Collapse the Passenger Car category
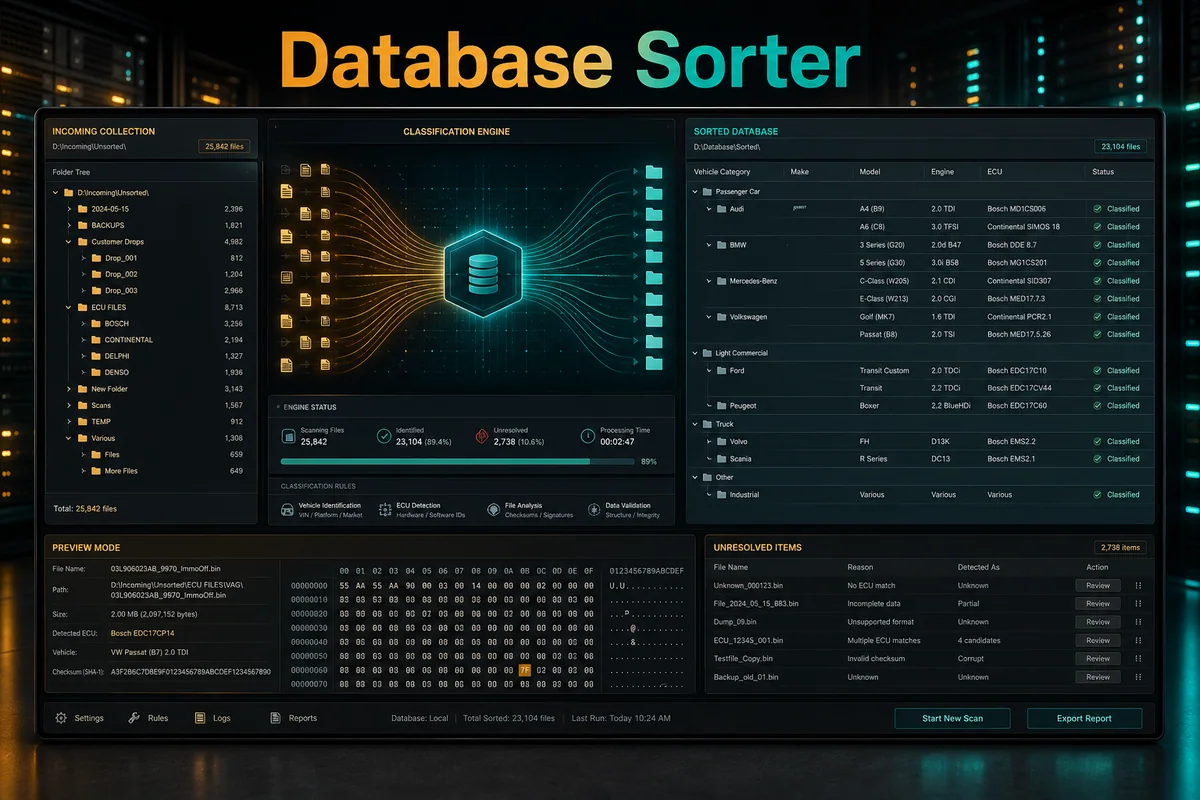Viewport: 1200px width, 800px height. pos(695,191)
